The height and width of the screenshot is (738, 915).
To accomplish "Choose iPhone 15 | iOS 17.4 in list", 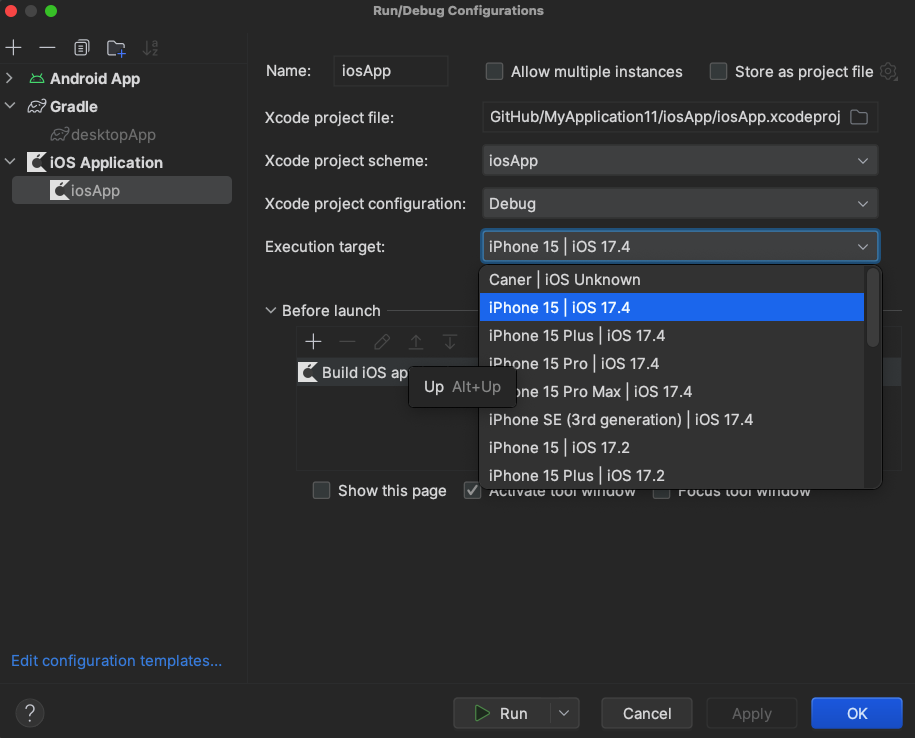I will coord(671,307).
